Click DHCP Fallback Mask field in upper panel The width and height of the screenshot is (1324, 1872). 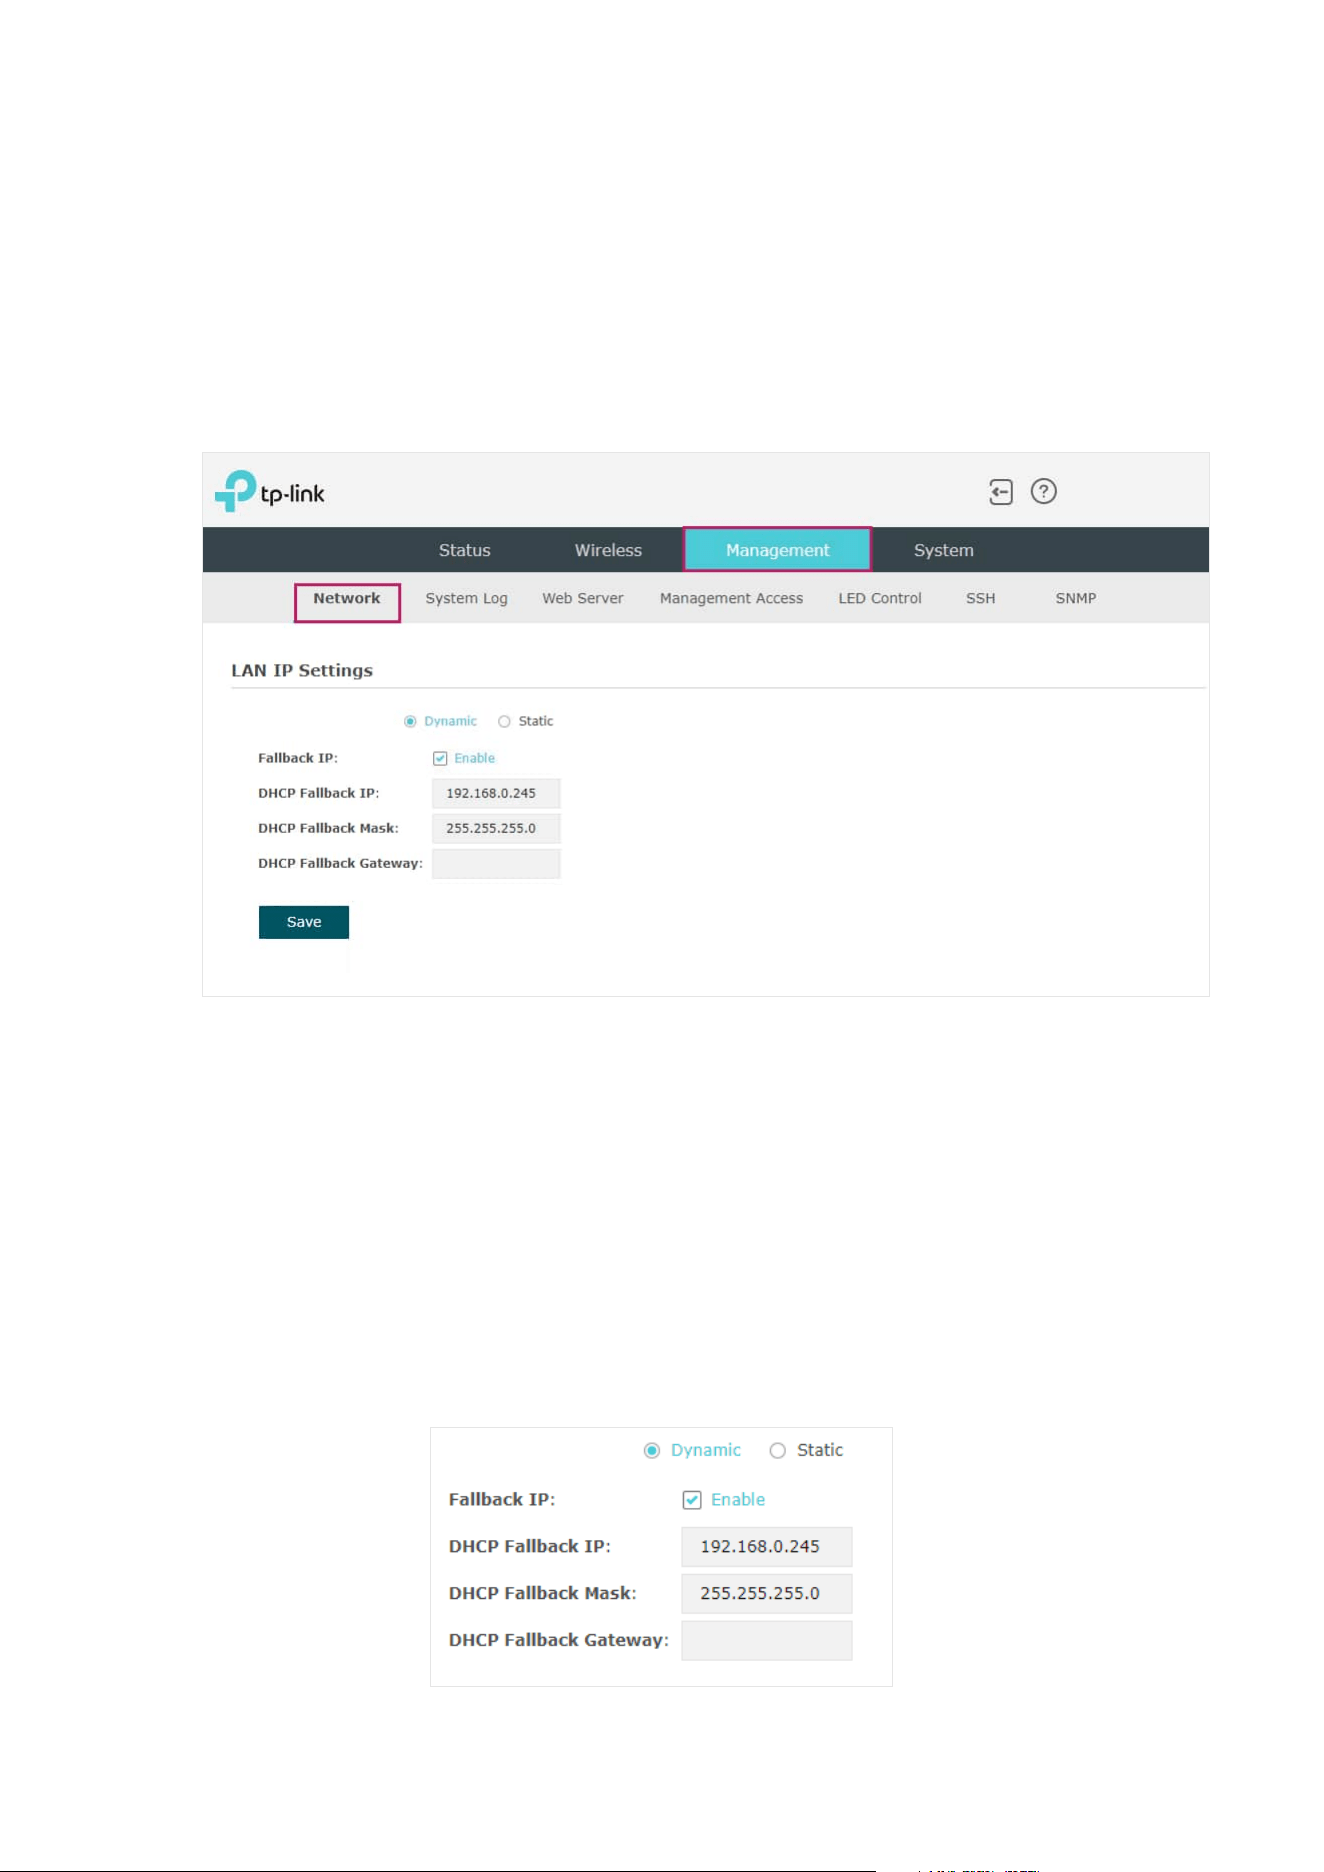(496, 828)
